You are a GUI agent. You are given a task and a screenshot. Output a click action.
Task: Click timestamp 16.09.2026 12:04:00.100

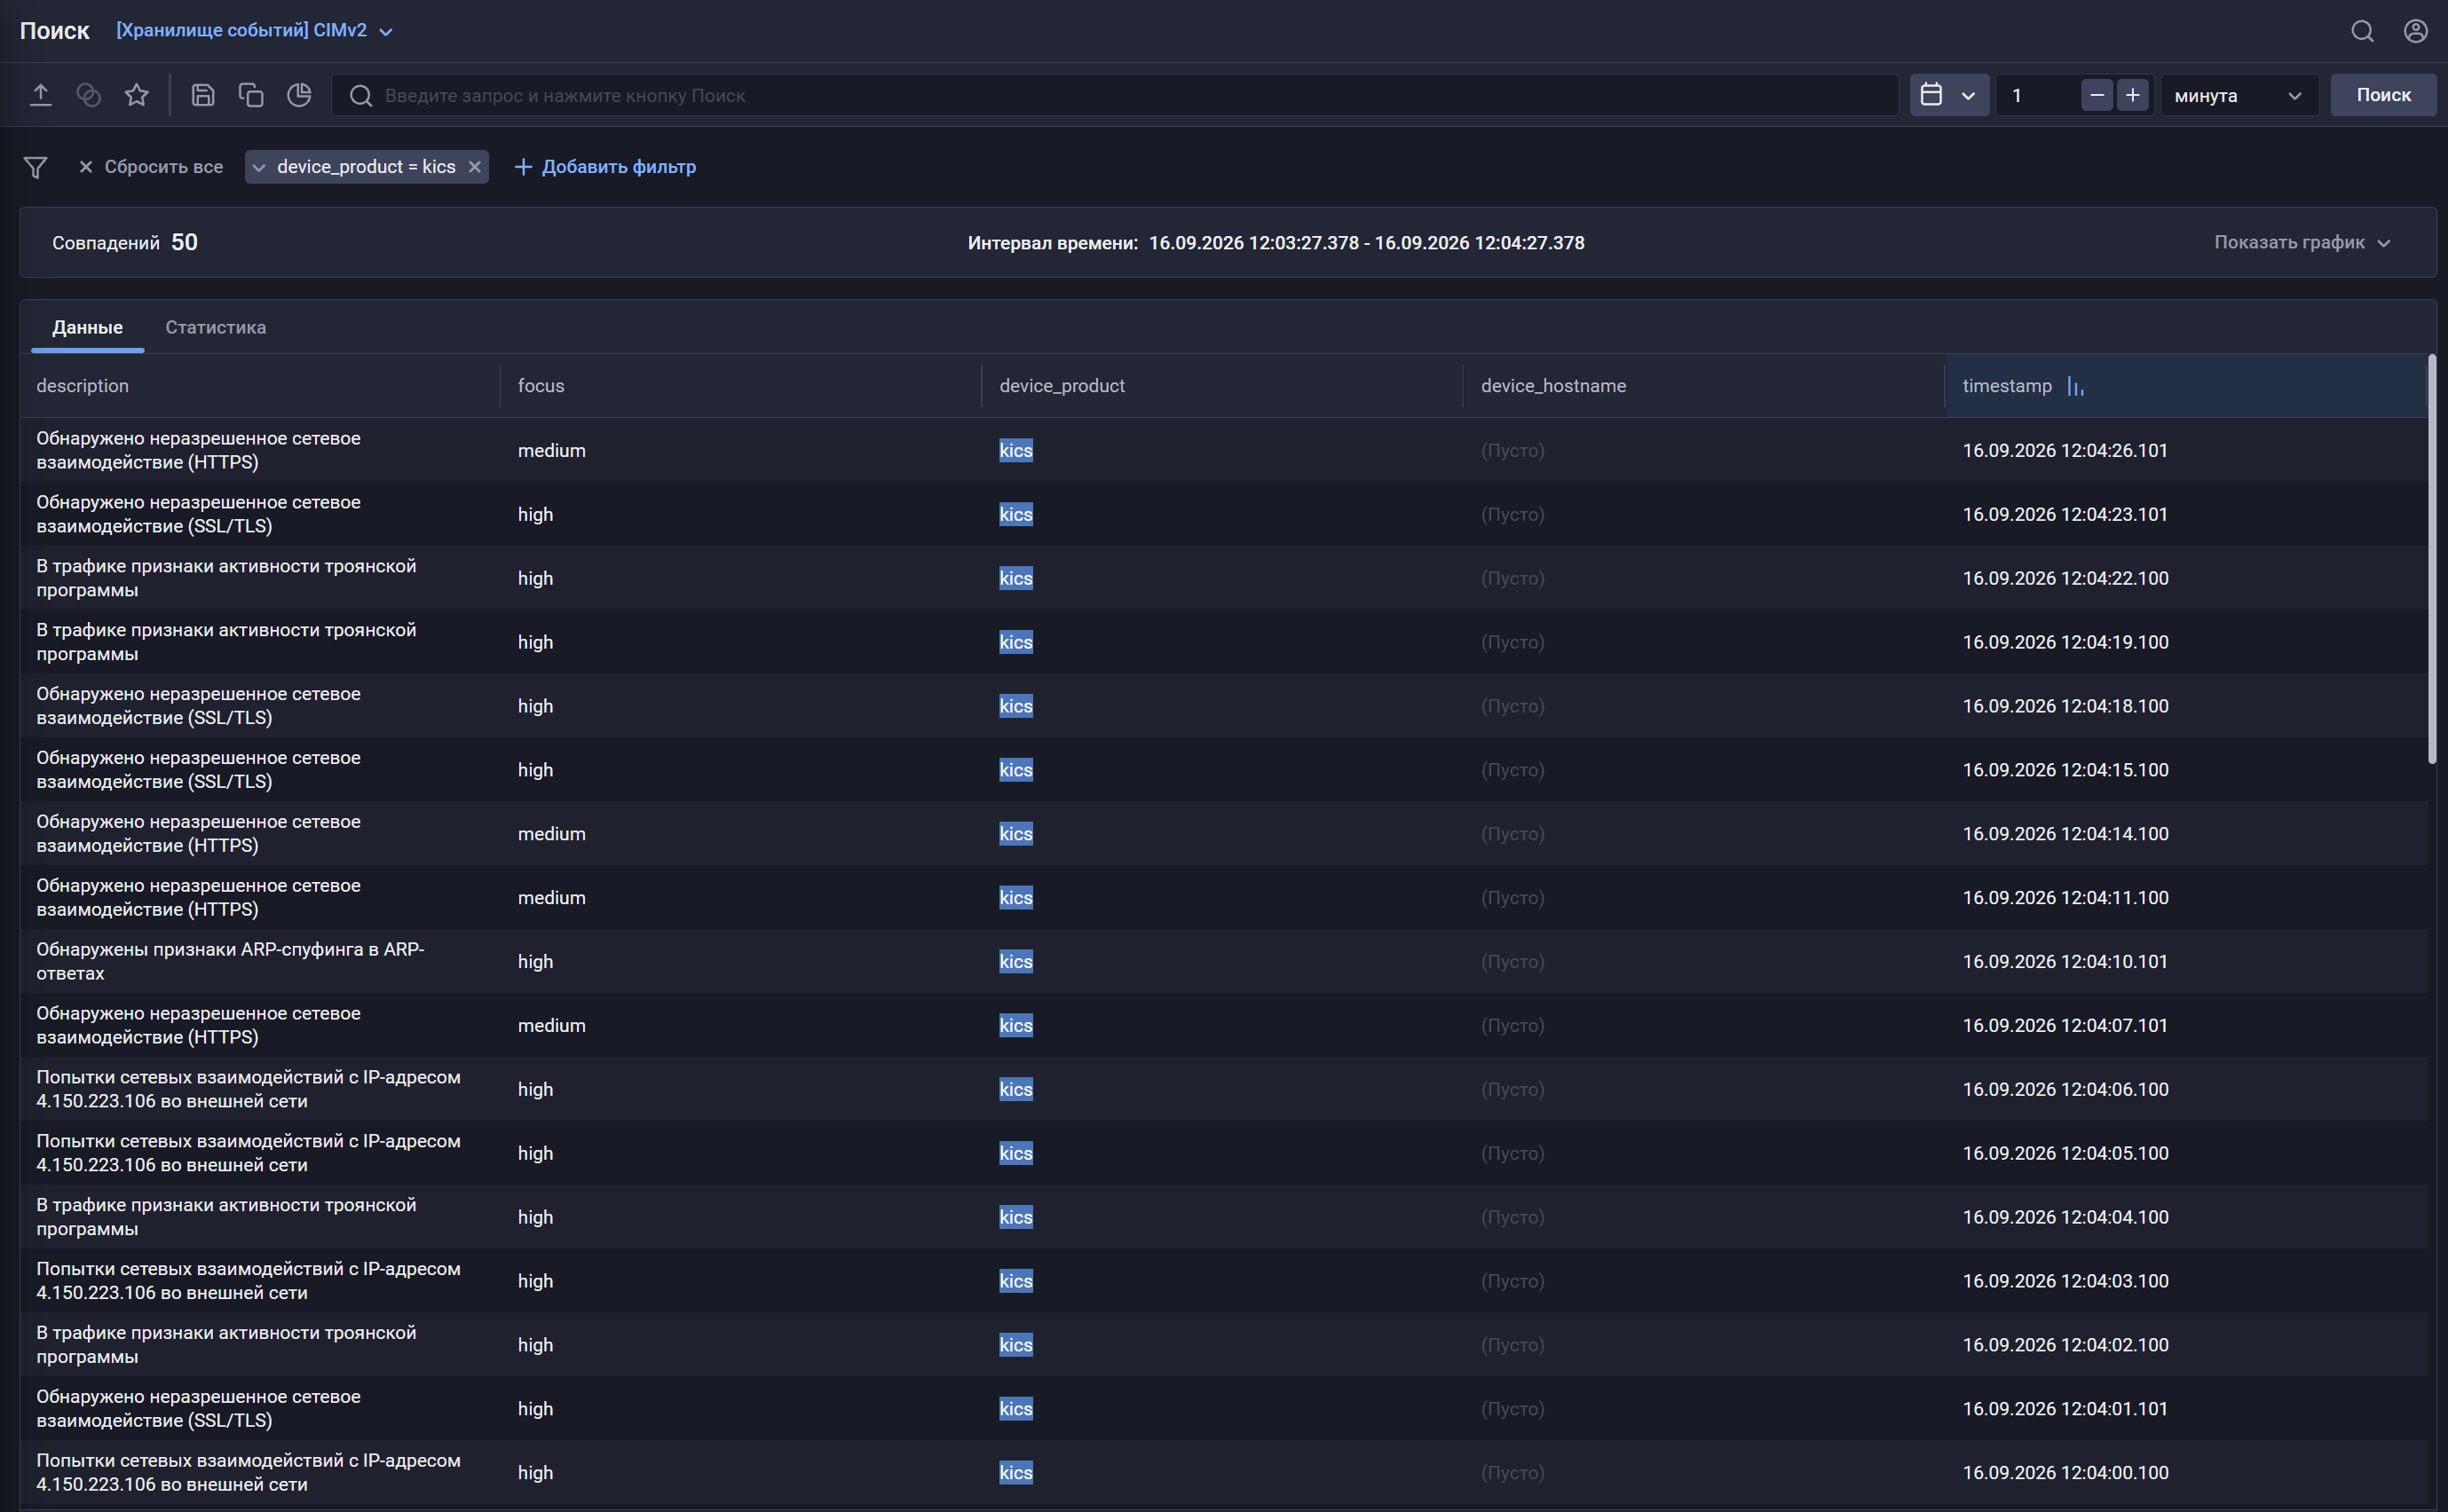[x=2065, y=1472]
